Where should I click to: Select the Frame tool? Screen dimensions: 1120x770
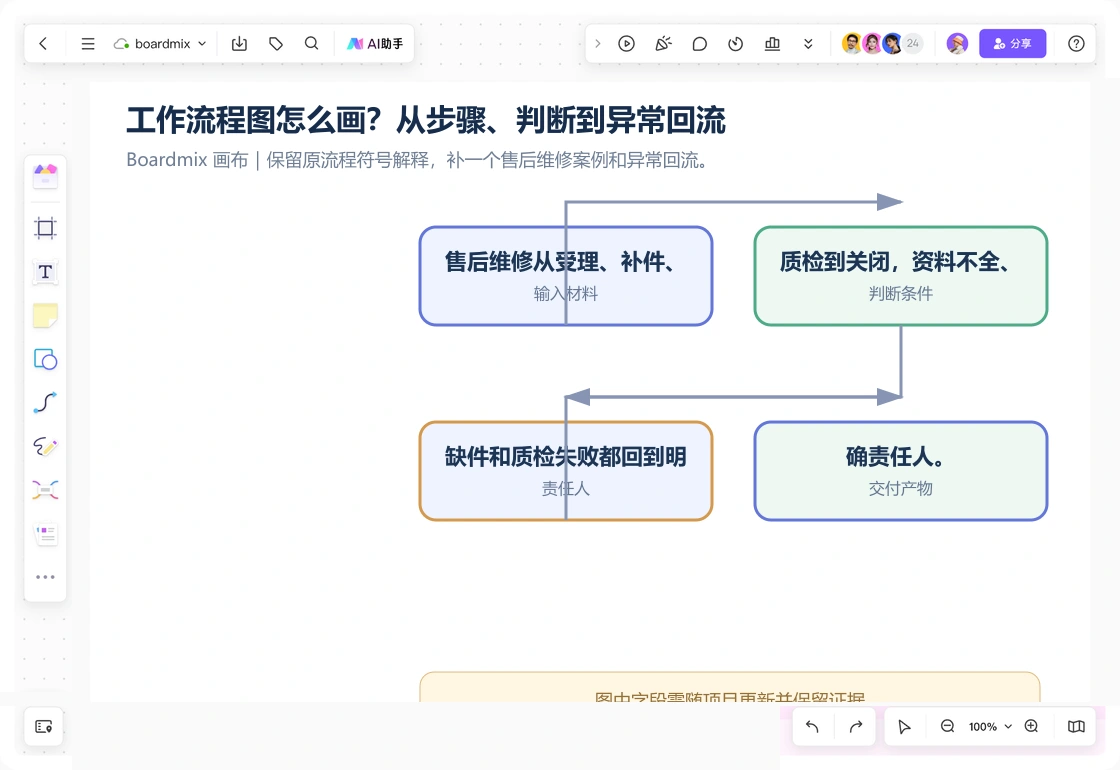pos(45,228)
